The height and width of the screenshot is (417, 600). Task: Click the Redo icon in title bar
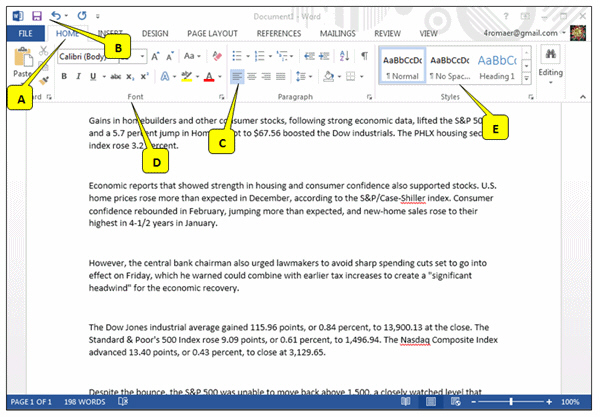click(x=82, y=16)
